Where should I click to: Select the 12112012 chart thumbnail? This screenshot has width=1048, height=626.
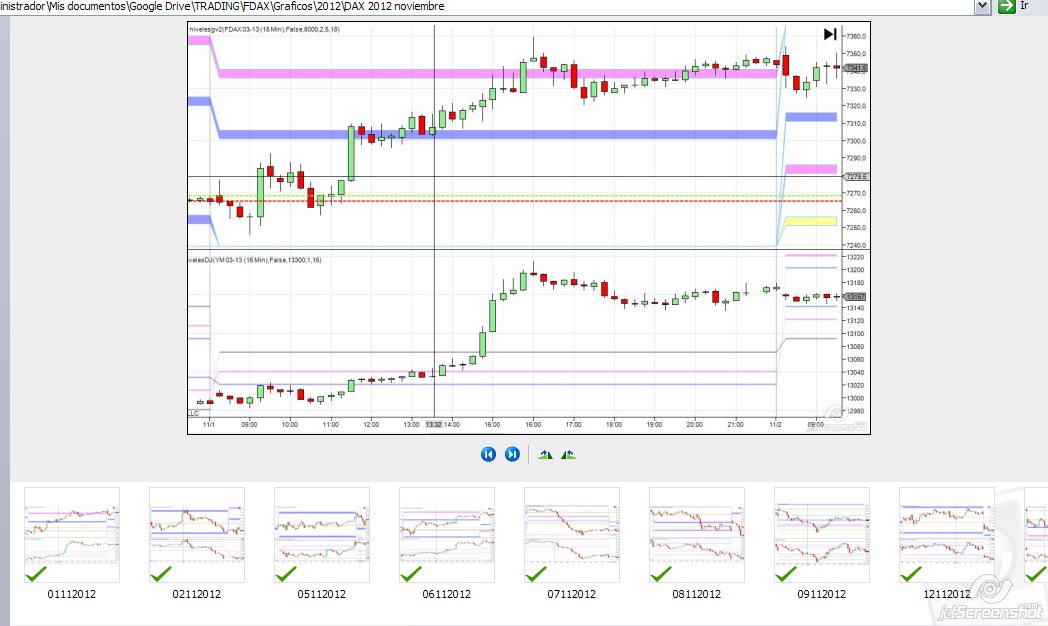(x=947, y=534)
